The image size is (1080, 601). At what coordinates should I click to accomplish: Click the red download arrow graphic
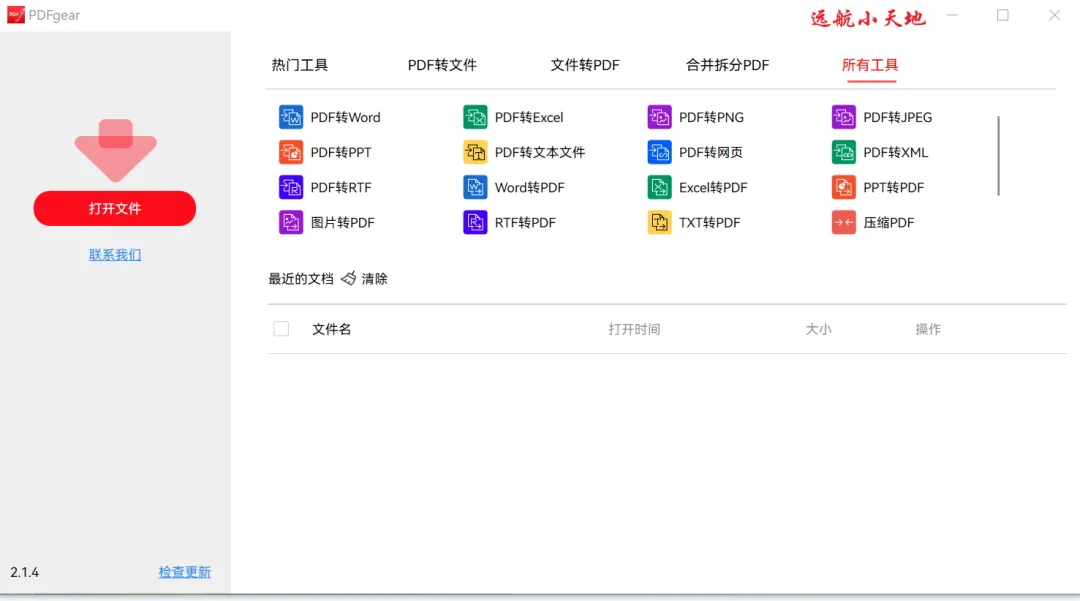point(116,151)
